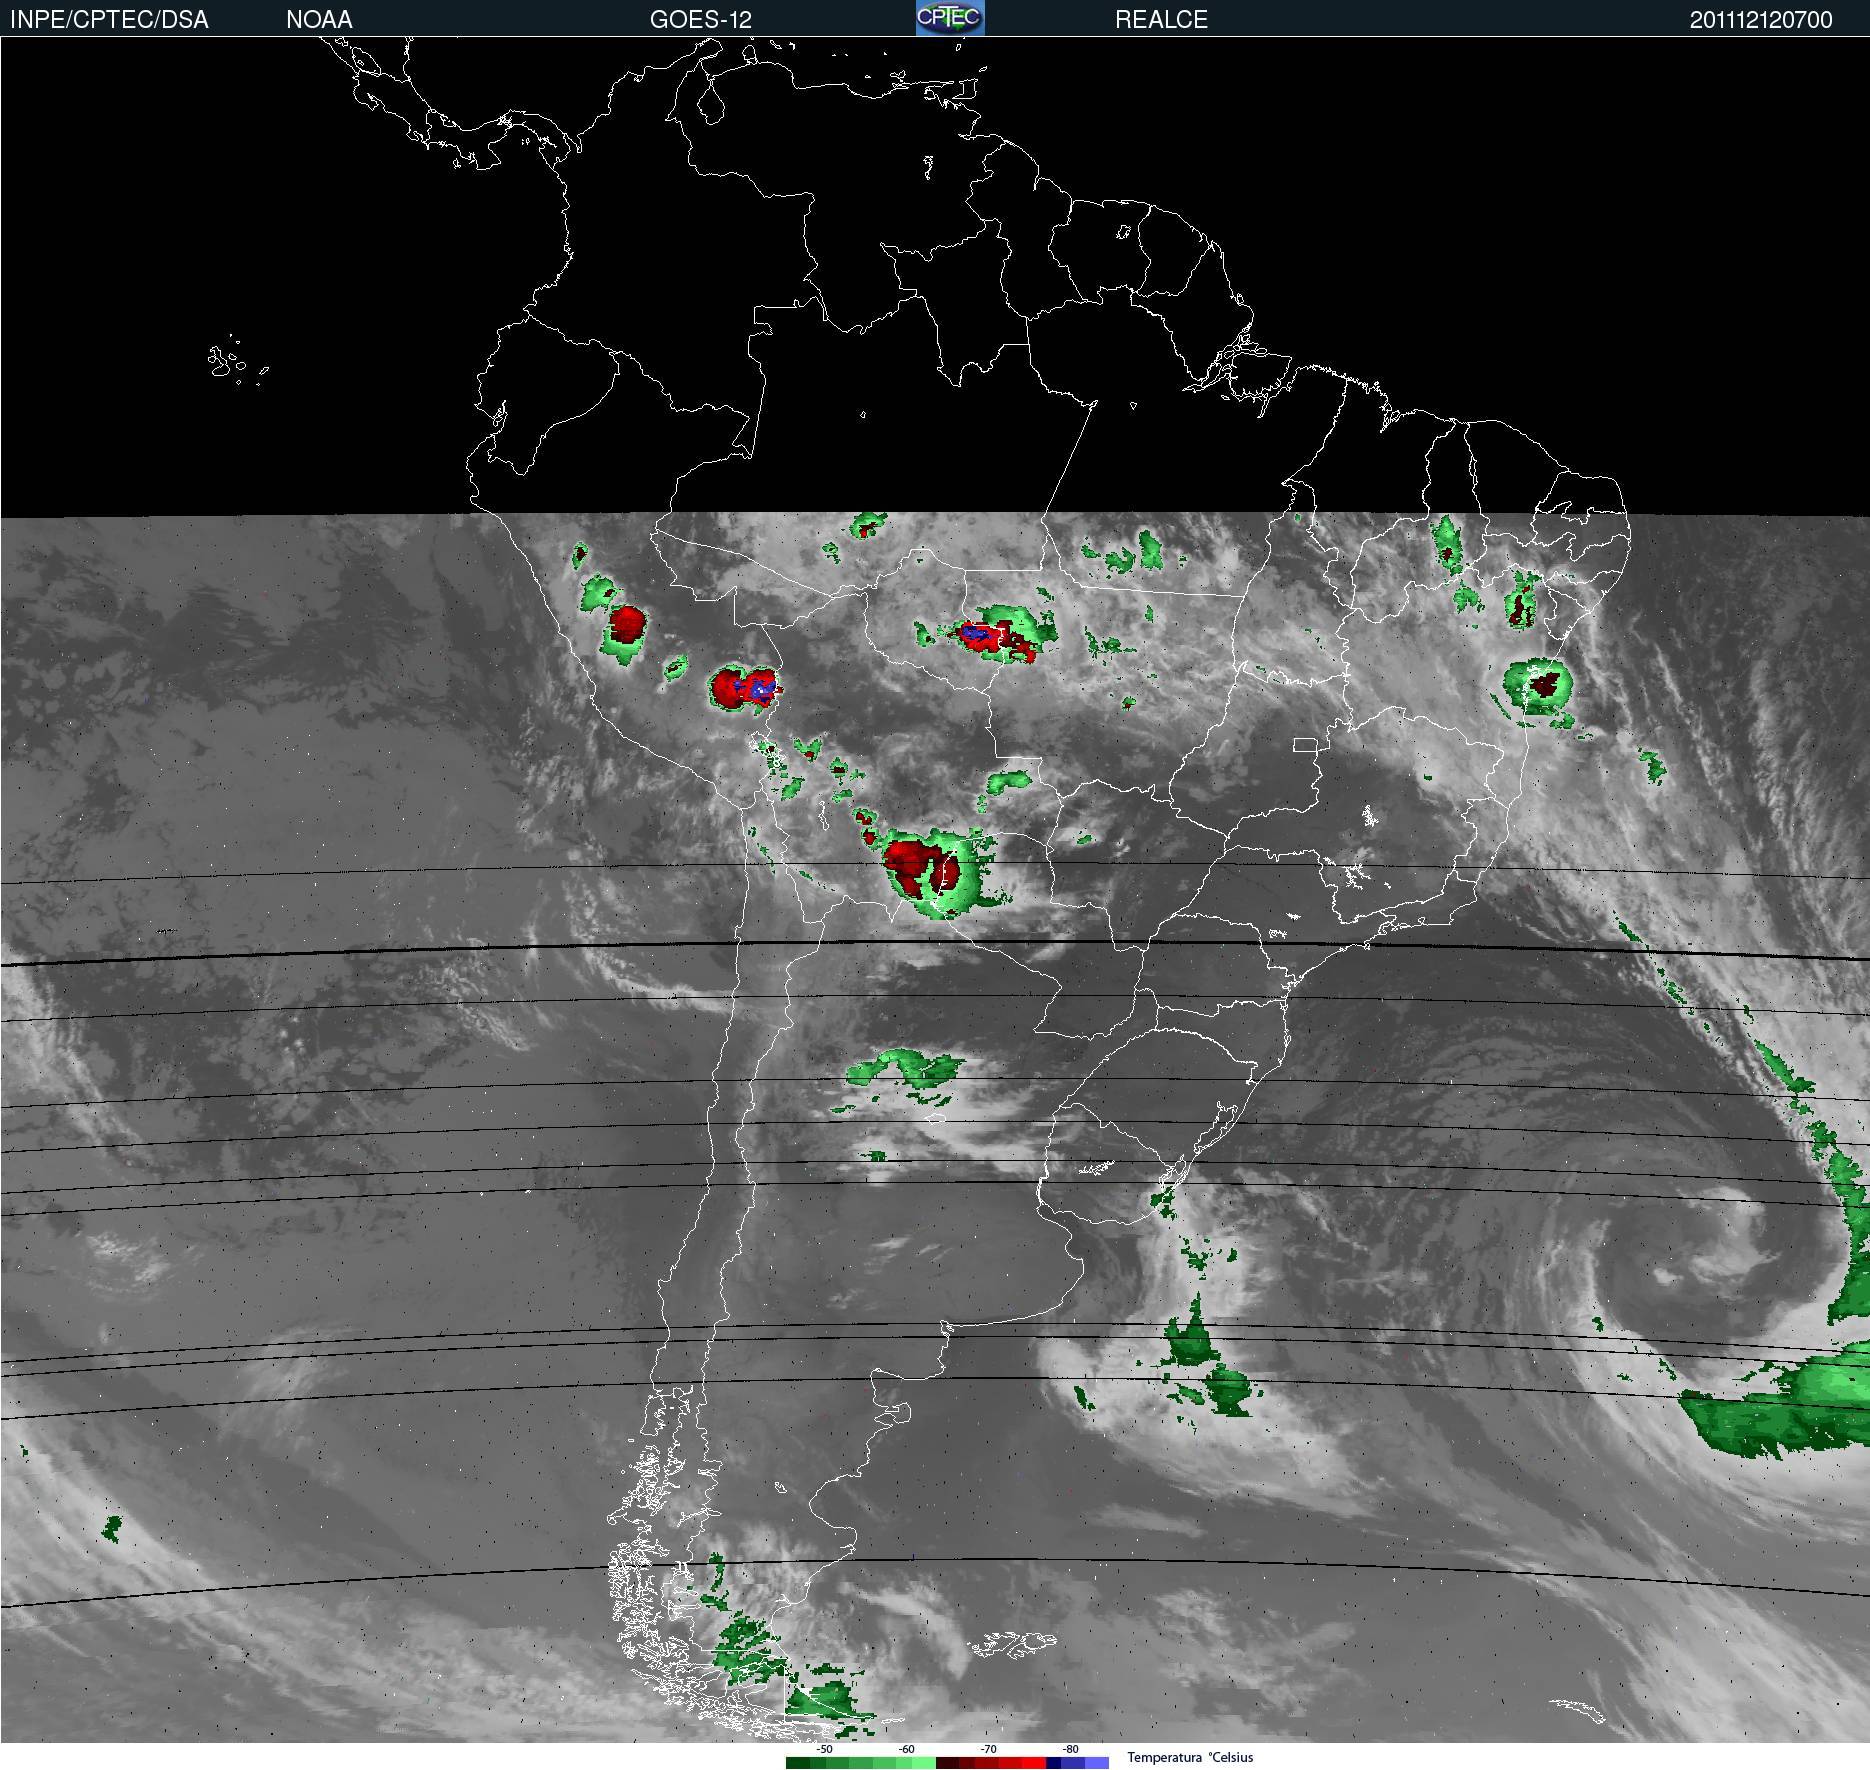Click the 201112120700 timestamp
This screenshot has width=1870, height=1770.
tap(1761, 20)
